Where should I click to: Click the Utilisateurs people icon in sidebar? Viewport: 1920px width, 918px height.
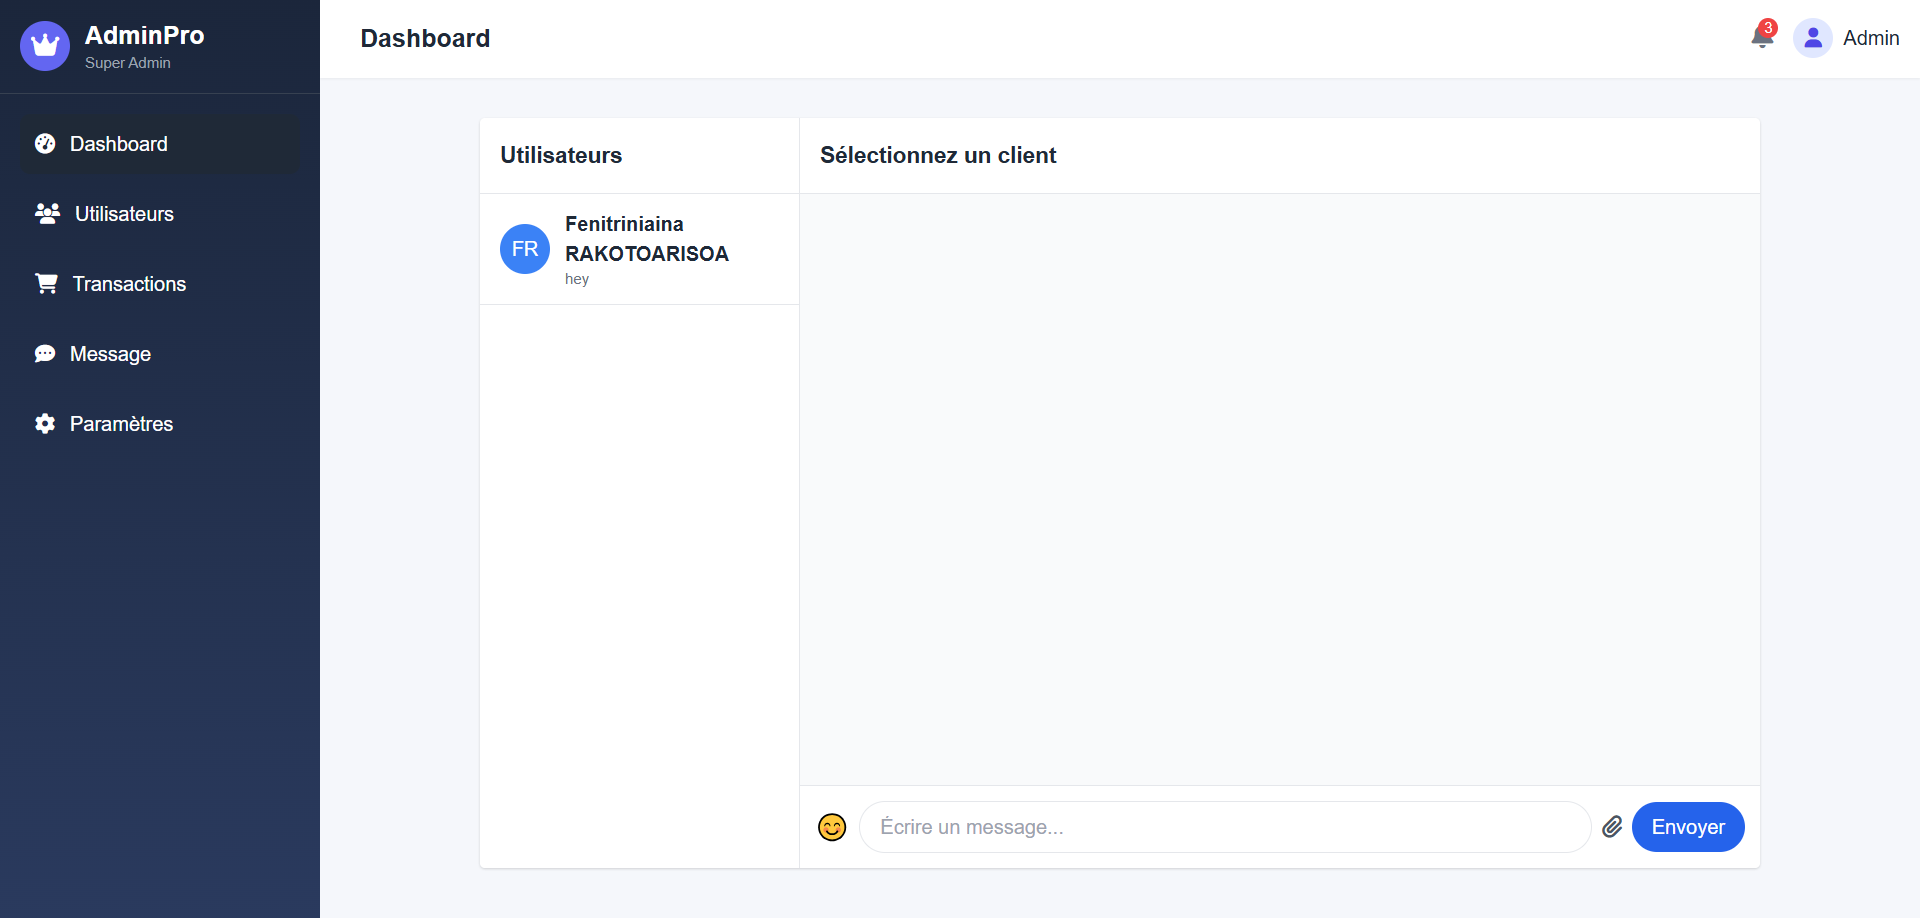[47, 214]
